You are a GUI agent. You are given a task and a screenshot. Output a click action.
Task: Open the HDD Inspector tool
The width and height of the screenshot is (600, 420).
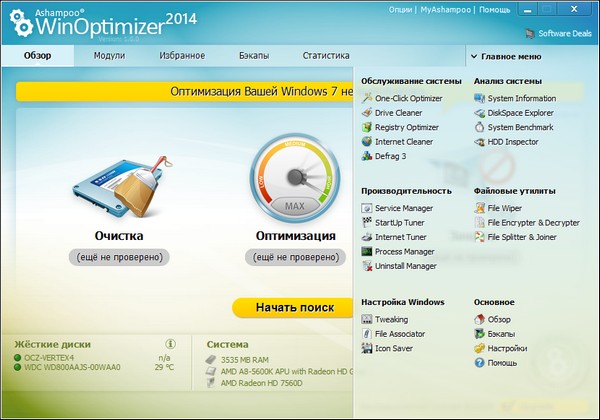[x=513, y=142]
